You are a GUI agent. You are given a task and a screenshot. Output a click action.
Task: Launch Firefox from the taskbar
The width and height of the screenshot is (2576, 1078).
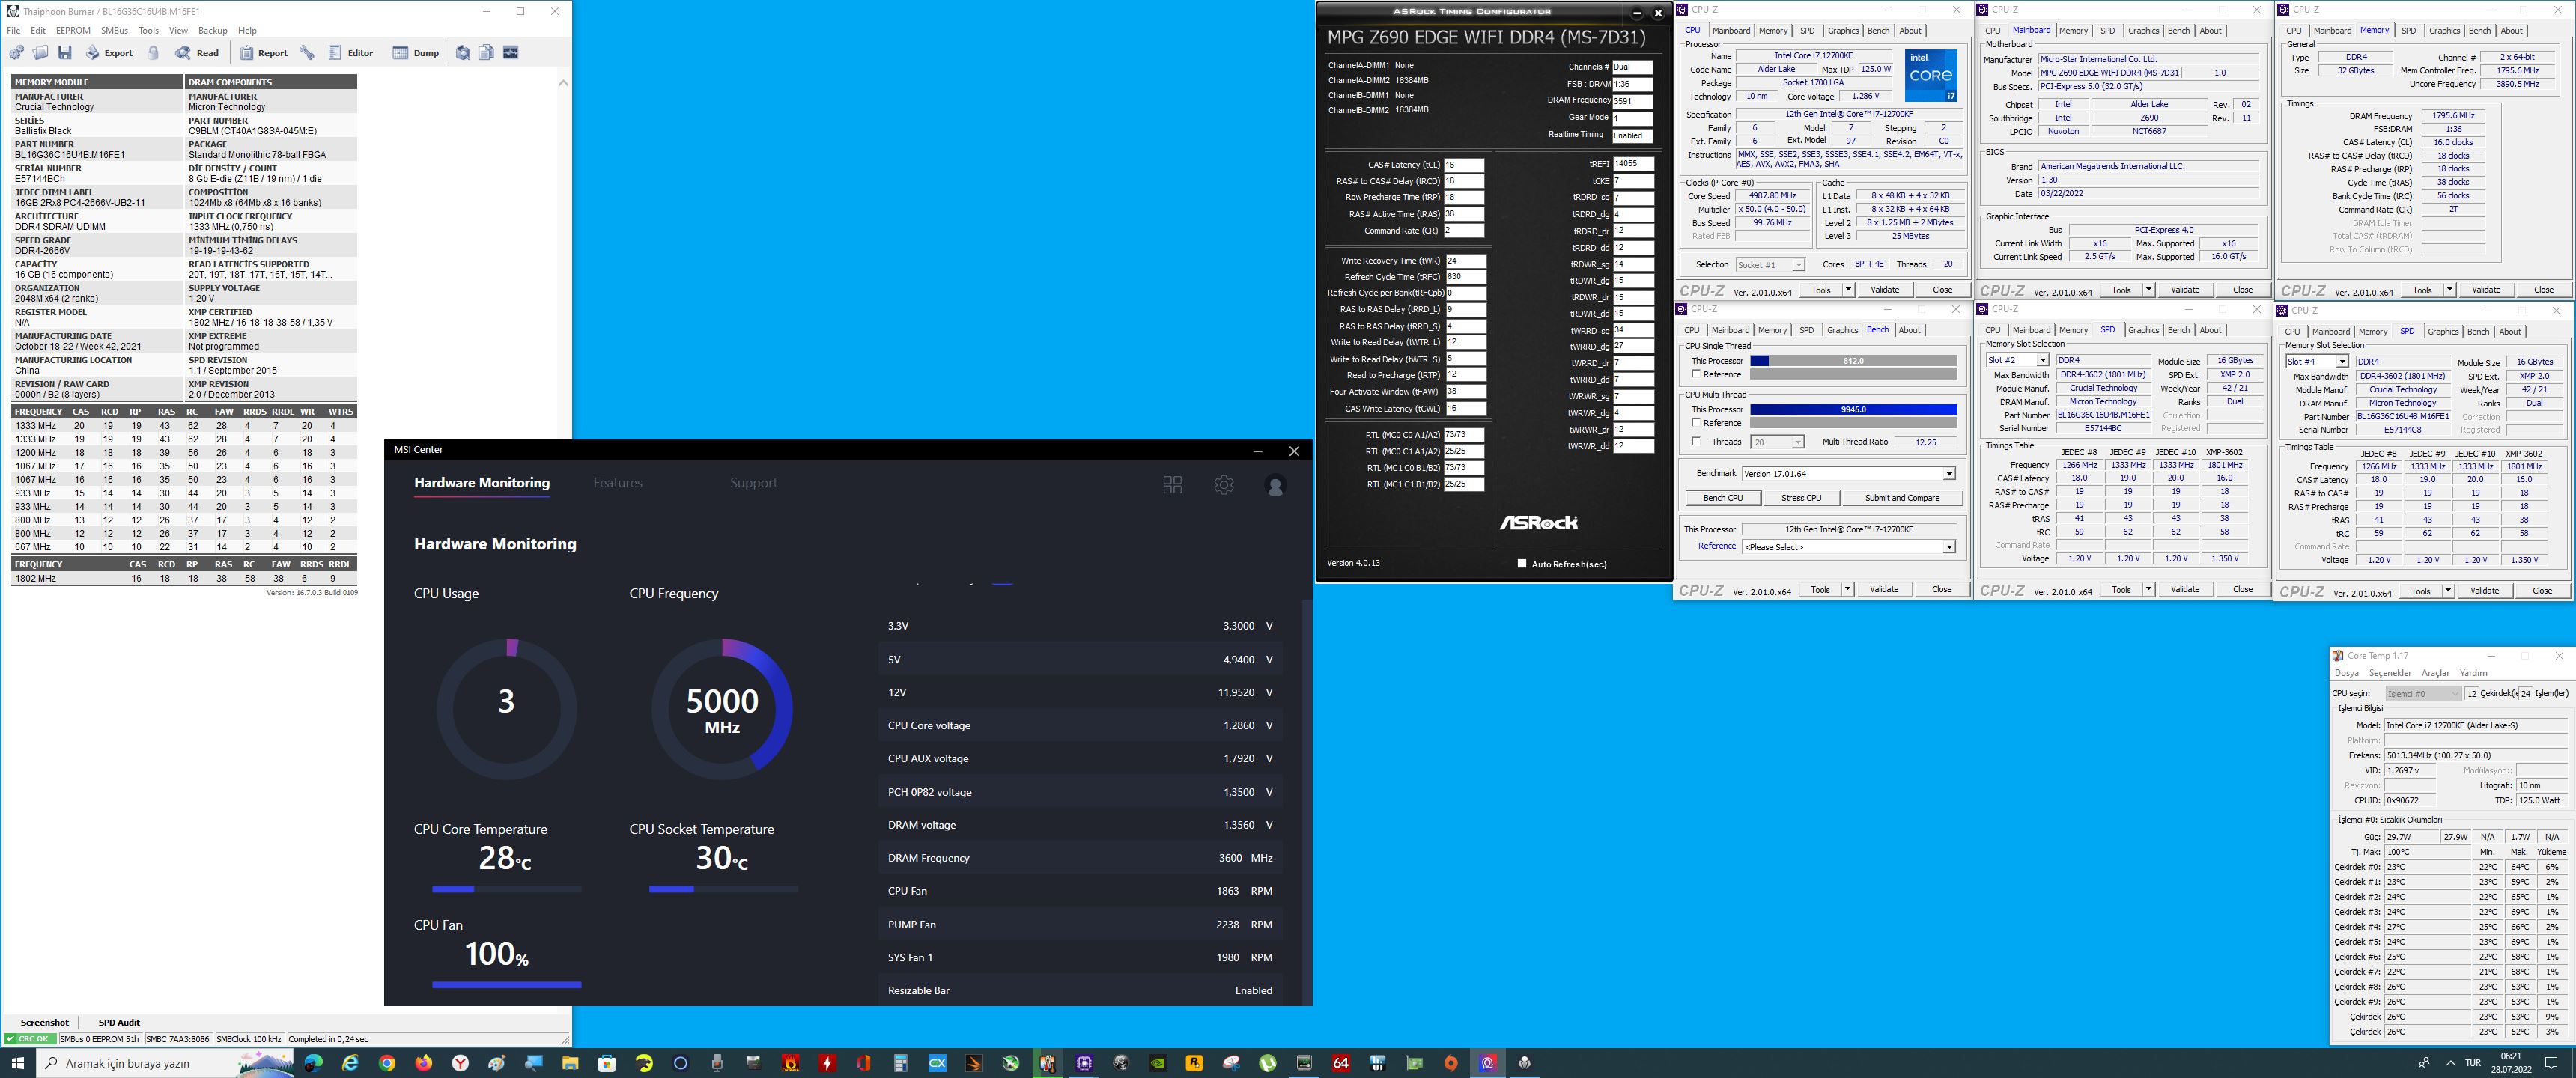pos(424,1063)
